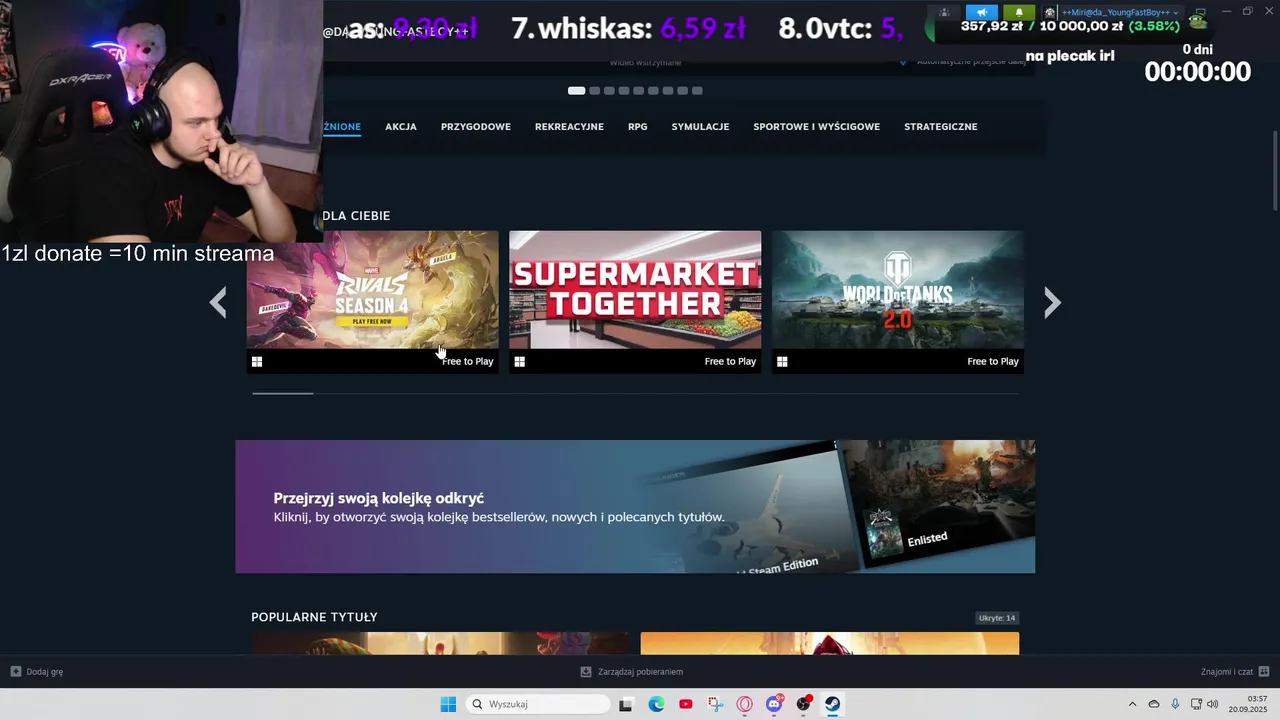Launch Microsoft Edge from taskbar
This screenshot has height=720, width=1280.
656,704
